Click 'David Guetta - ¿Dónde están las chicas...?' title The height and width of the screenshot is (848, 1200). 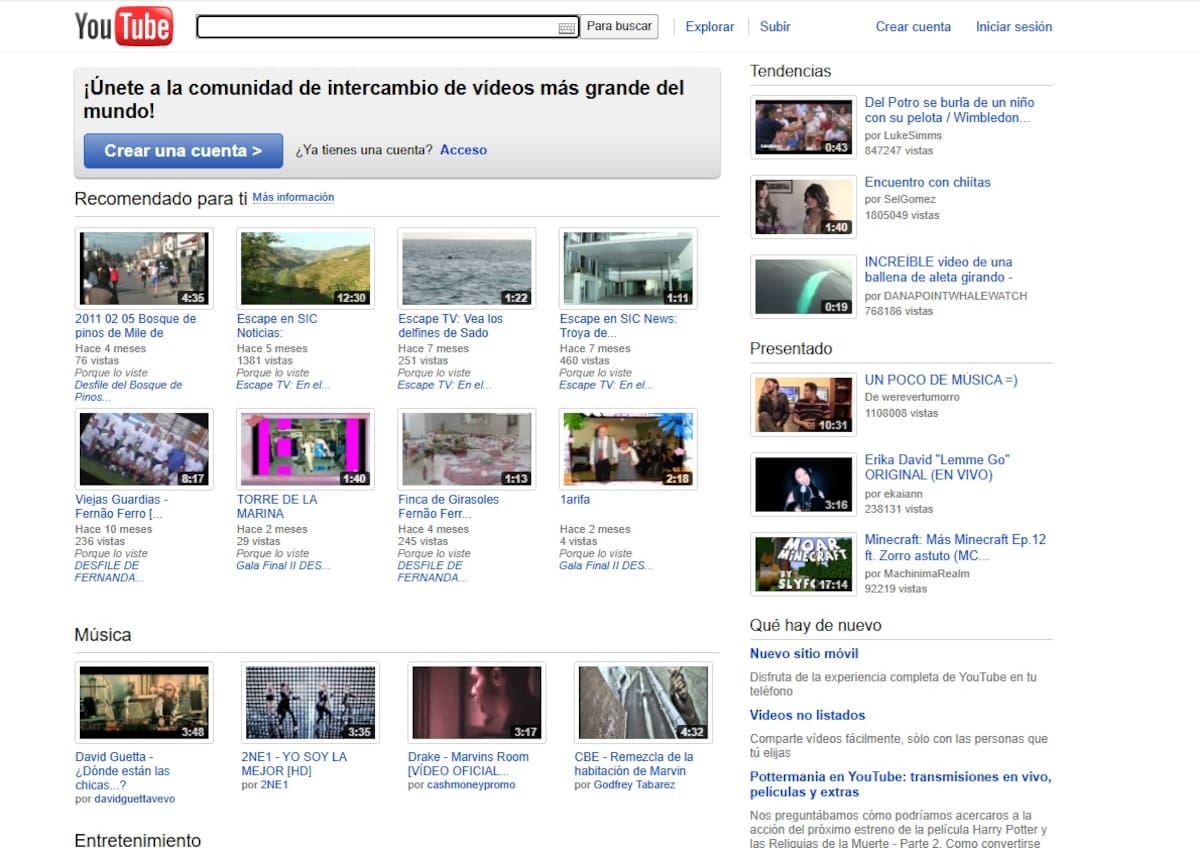[x=123, y=771]
